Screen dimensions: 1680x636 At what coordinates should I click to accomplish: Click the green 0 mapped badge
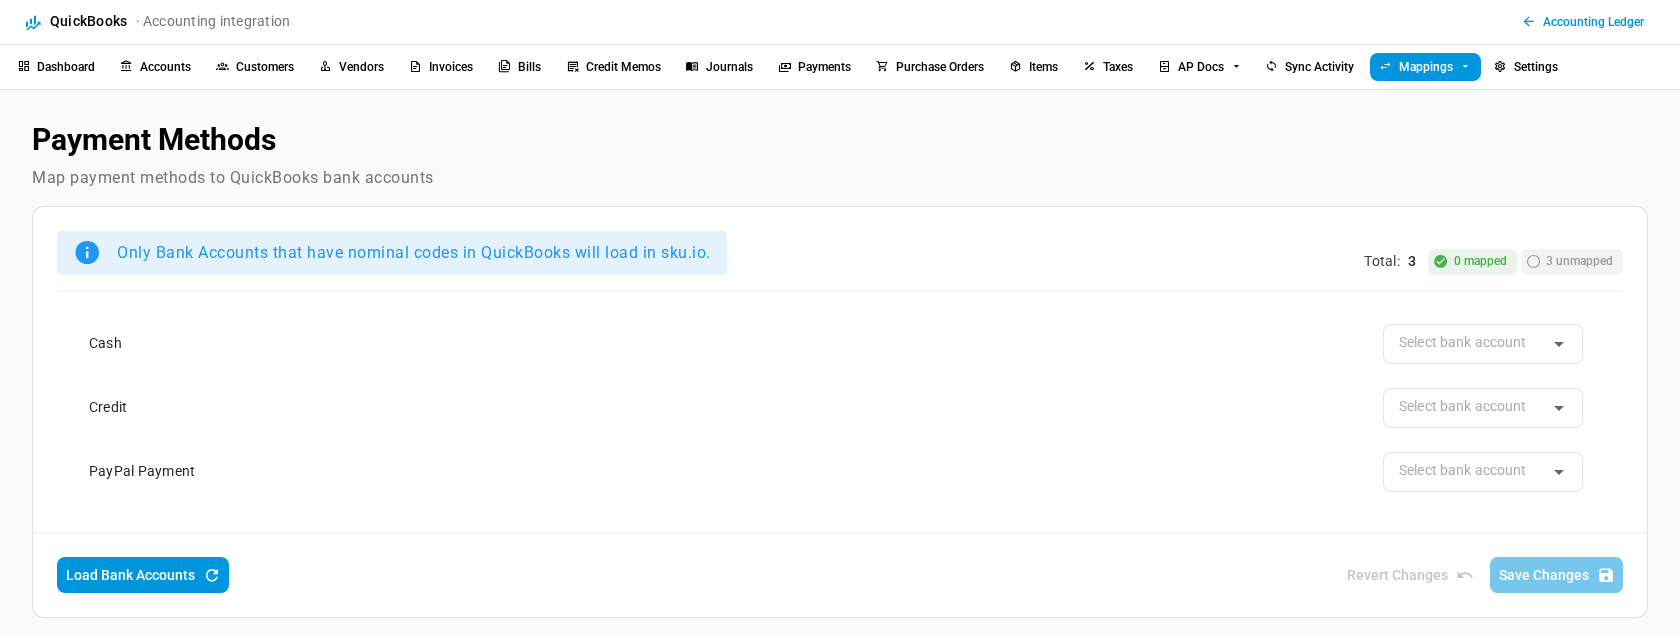coord(1471,261)
